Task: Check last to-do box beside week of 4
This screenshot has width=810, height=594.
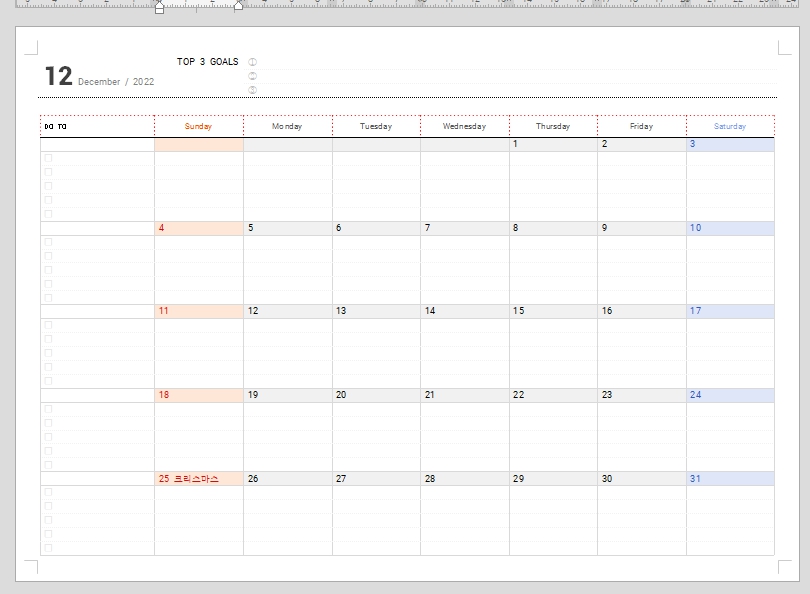Action: (49, 298)
